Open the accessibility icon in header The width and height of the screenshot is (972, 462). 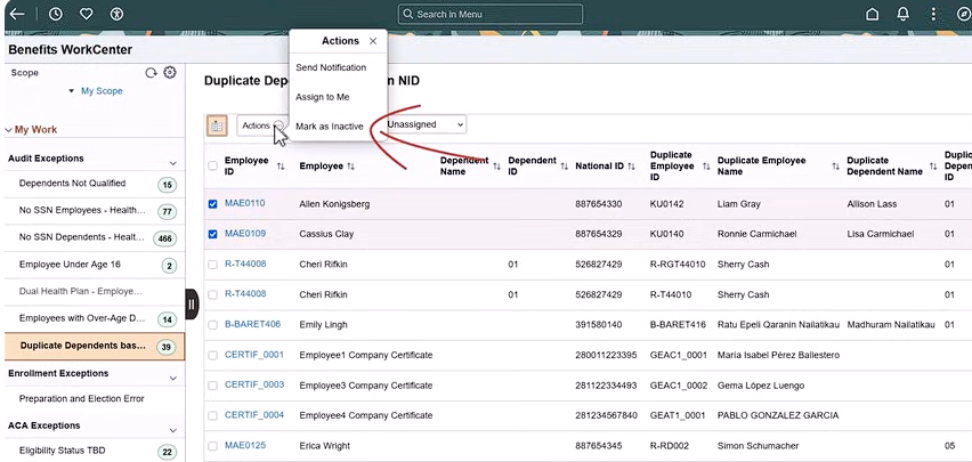pyautogui.click(x=117, y=14)
